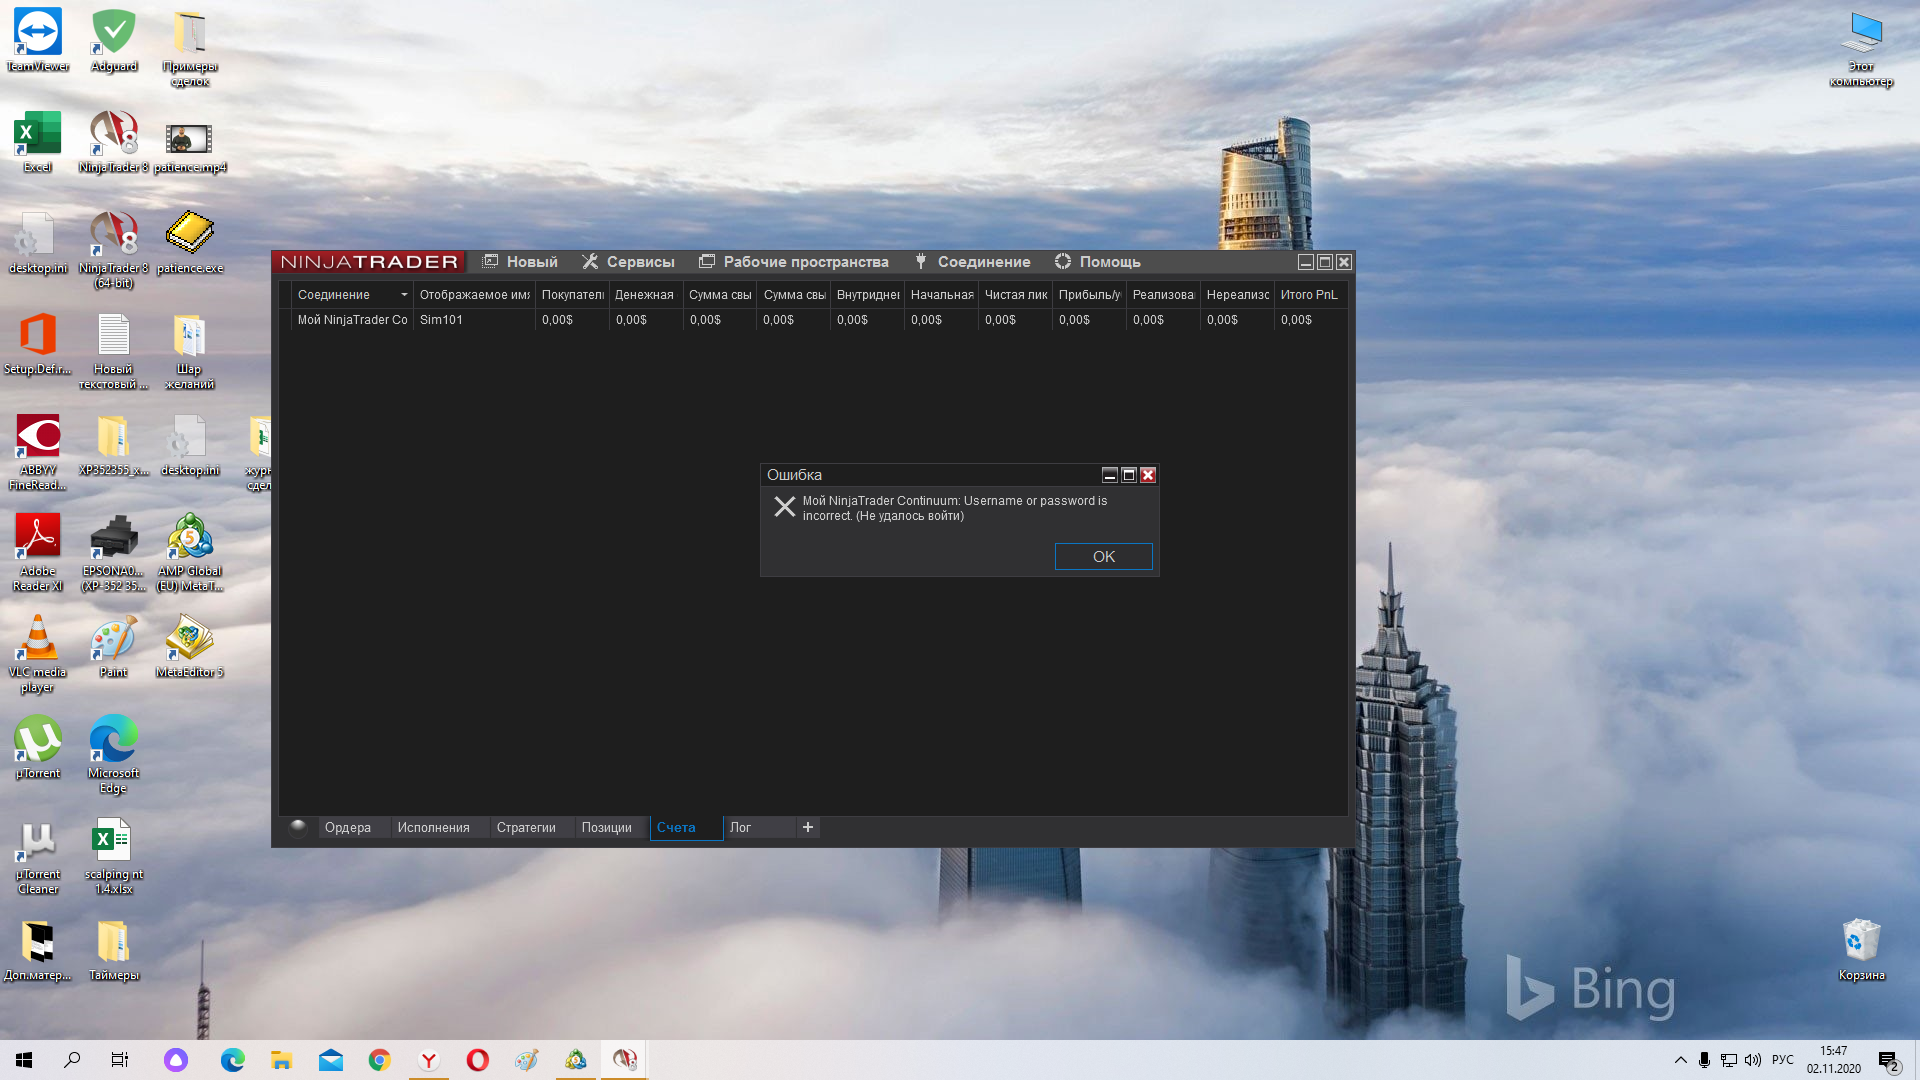Open the Соединение menu
Screen dimensions: 1920x1080
pos(973,262)
